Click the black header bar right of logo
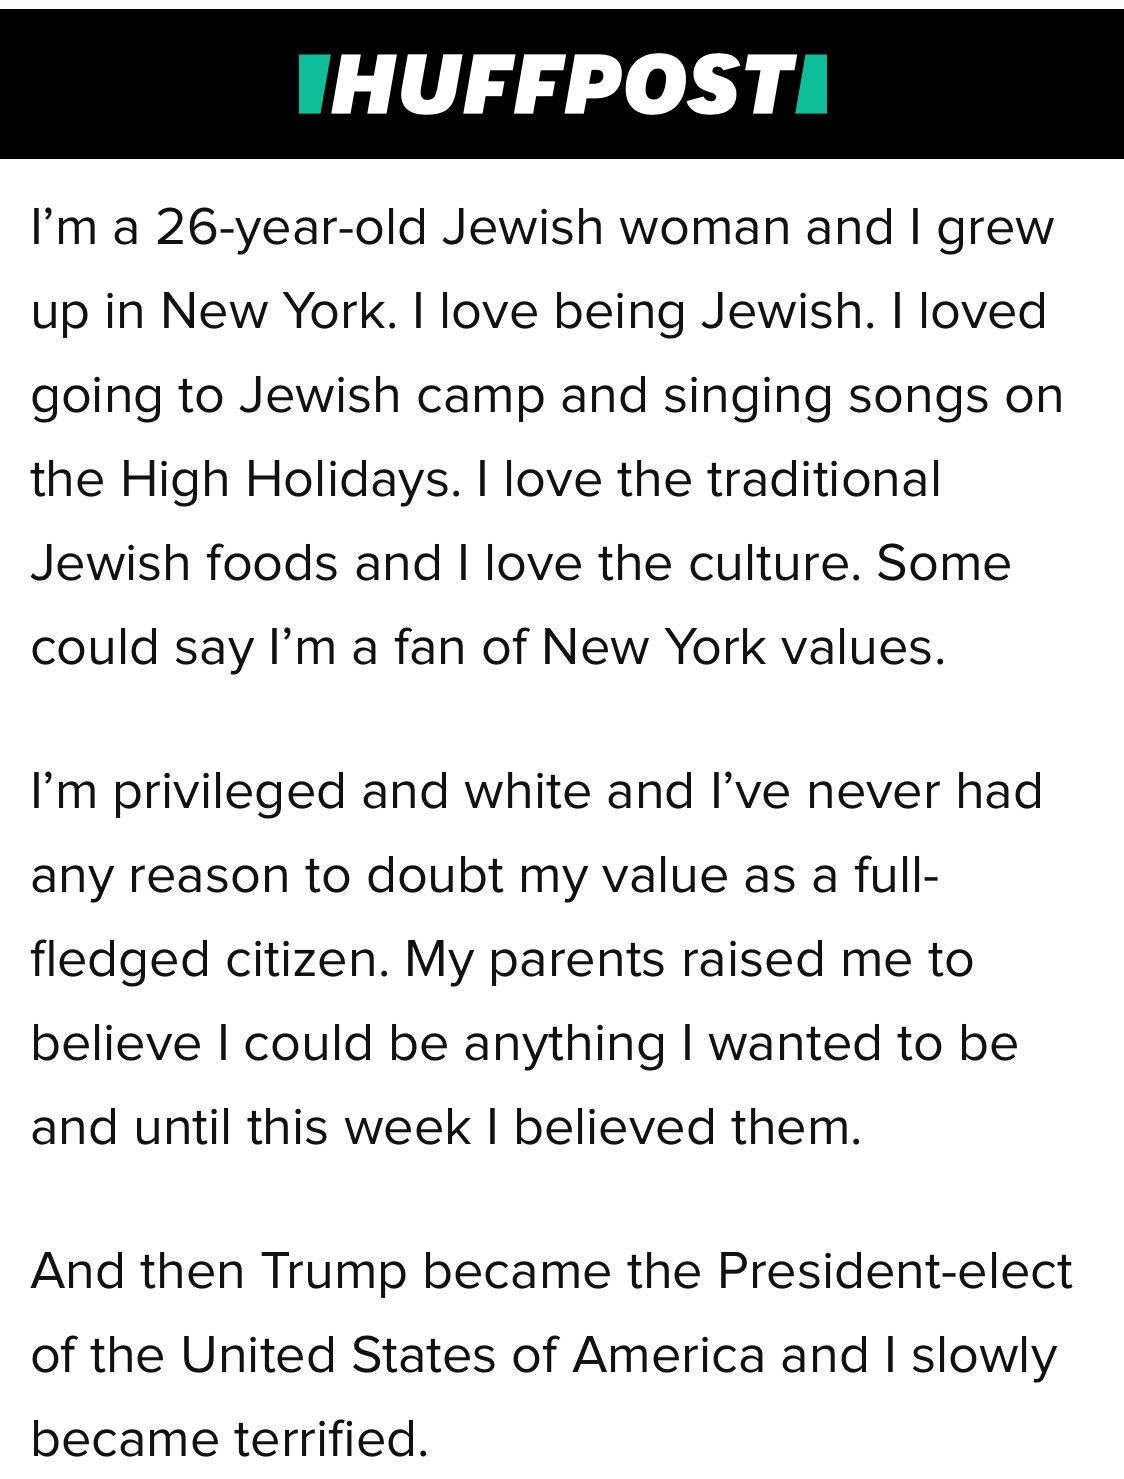Image resolution: width=1124 pixels, height=1479 pixels. [x=976, y=84]
